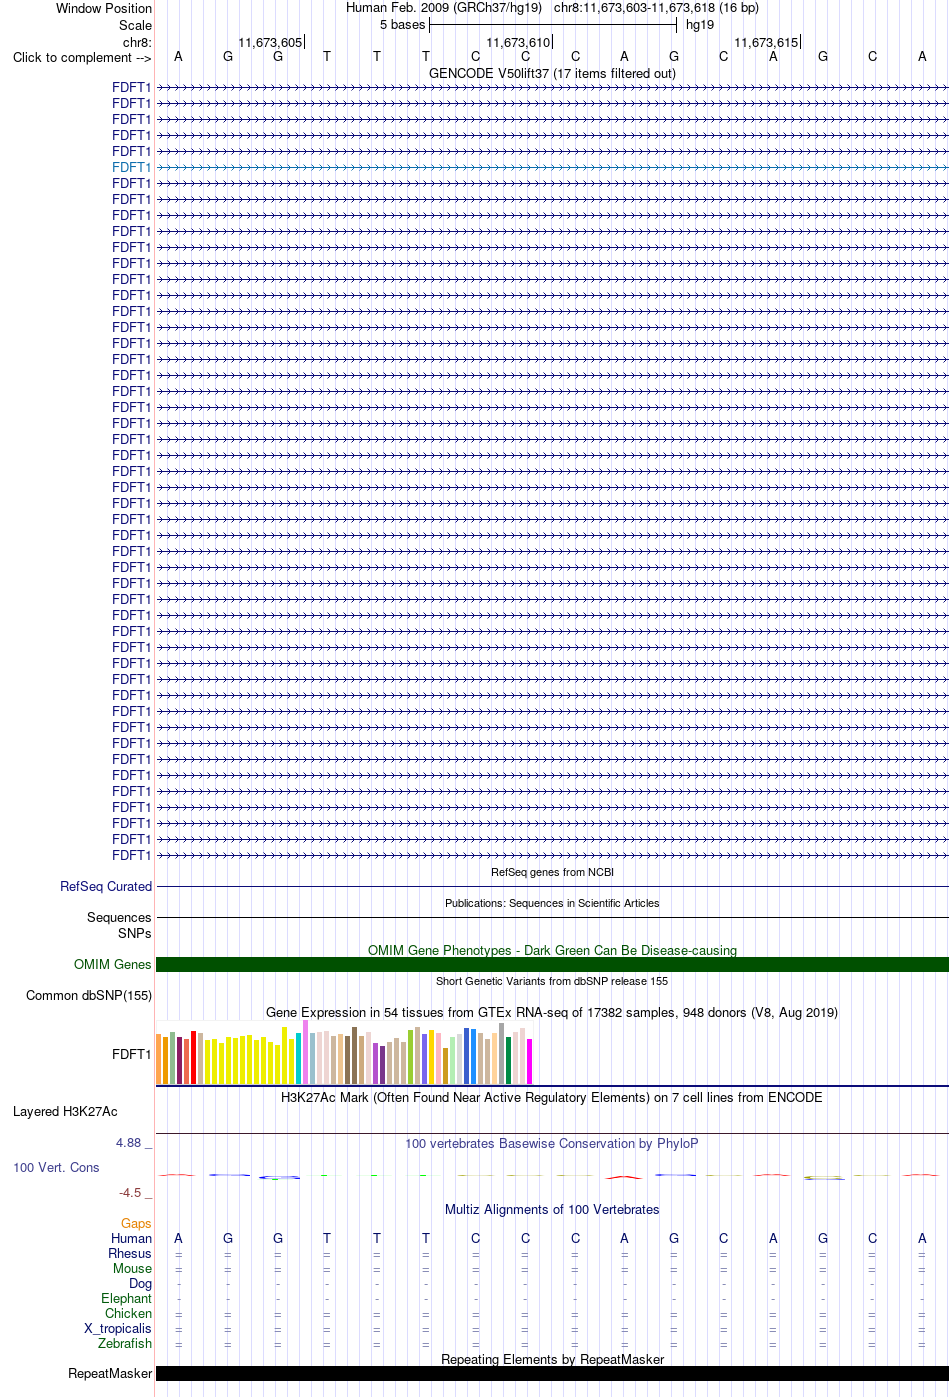Screen dimensions: 950x1397
Task: Open the GENCODE V50lift37 track title
Action: (552, 73)
